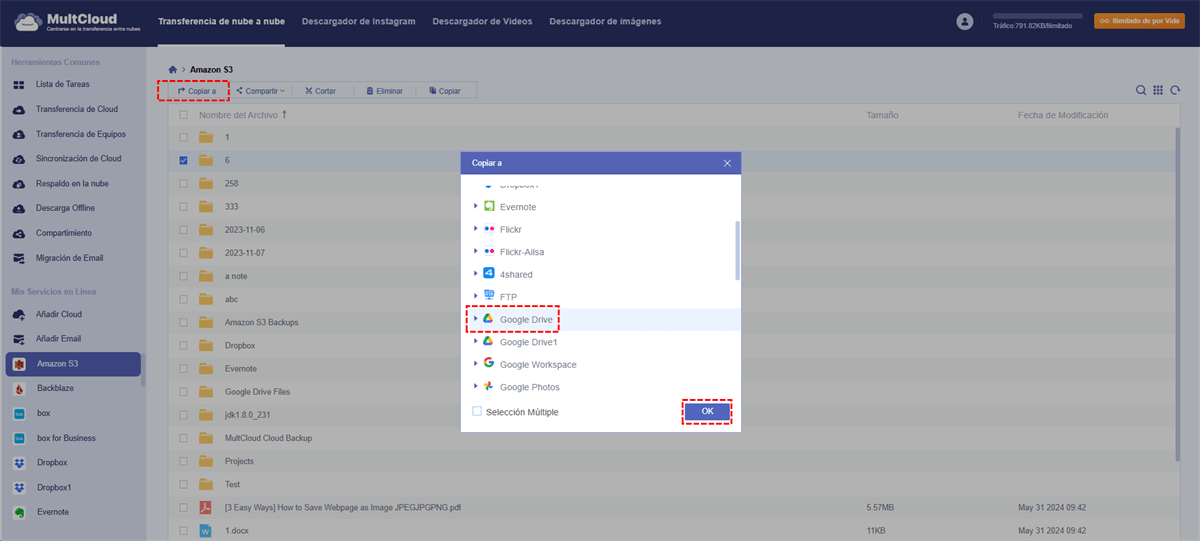The height and width of the screenshot is (541, 1200).
Task: Expand the FTP tree node
Action: tap(476, 297)
